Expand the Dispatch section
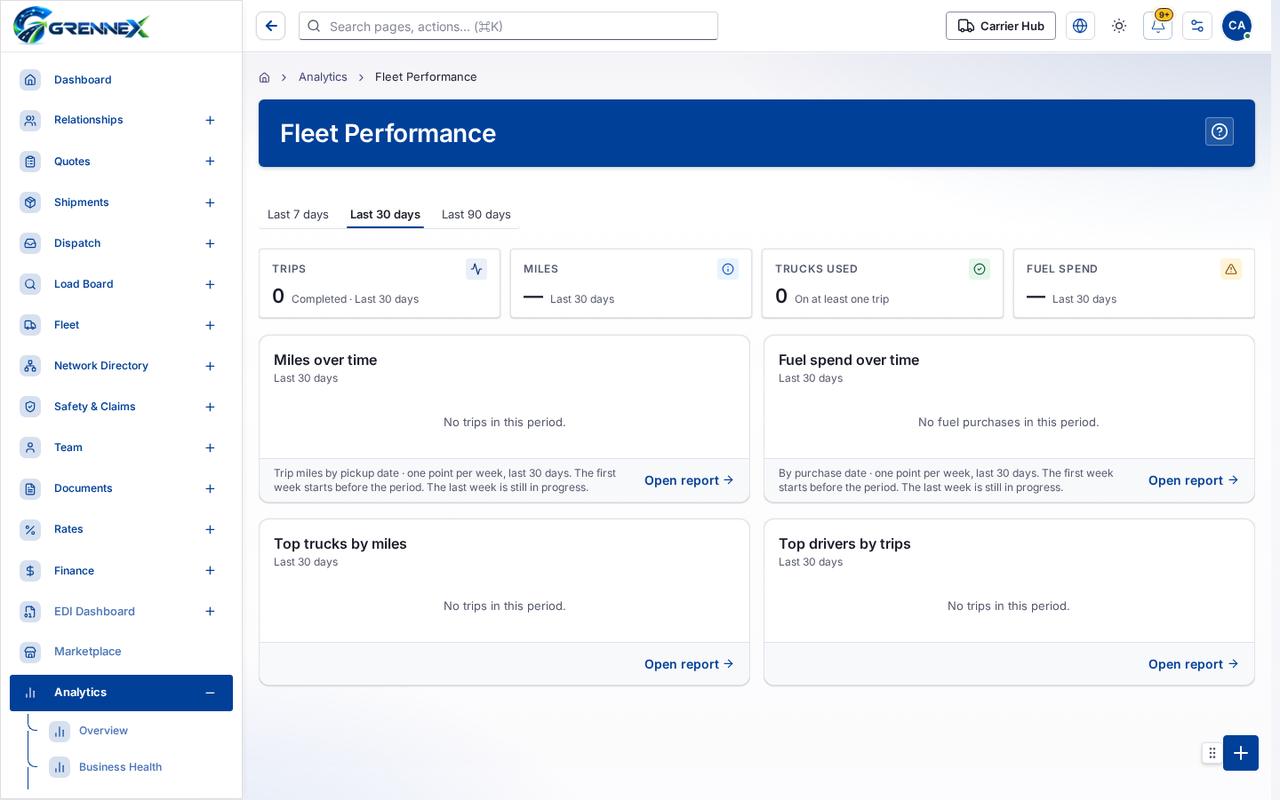 [210, 244]
